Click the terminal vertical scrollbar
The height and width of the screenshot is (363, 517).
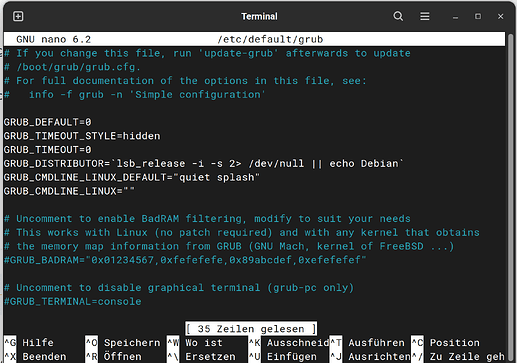coord(511,197)
